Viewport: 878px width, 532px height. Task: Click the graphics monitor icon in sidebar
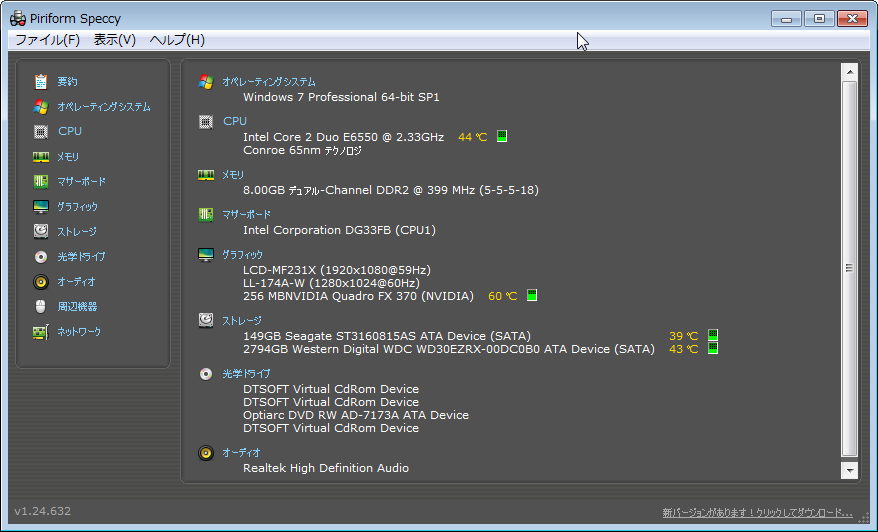[40, 207]
